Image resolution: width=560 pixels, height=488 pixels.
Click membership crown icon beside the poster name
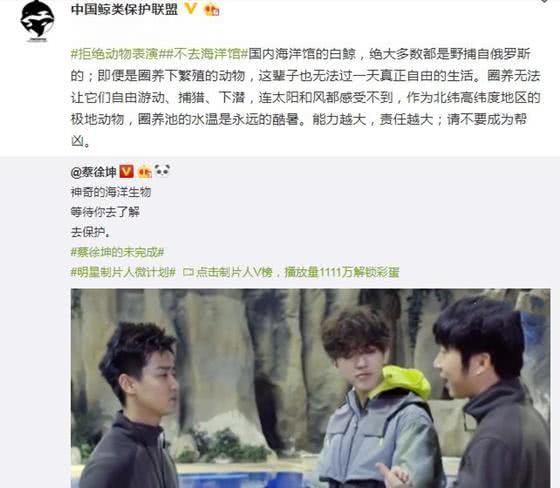click(211, 10)
